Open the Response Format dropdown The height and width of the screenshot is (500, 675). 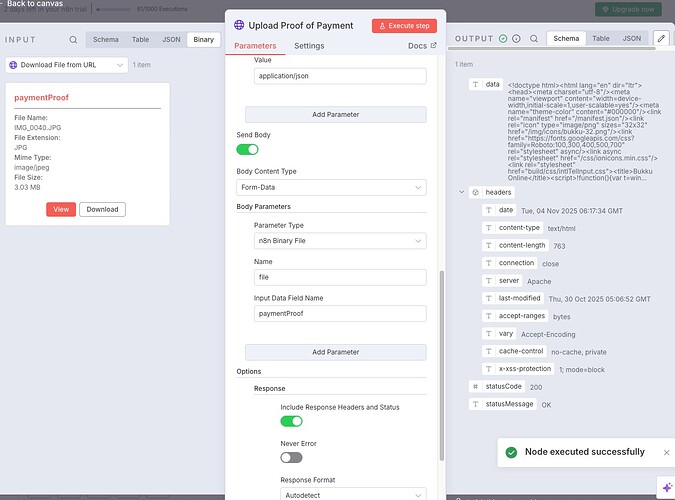point(353,494)
